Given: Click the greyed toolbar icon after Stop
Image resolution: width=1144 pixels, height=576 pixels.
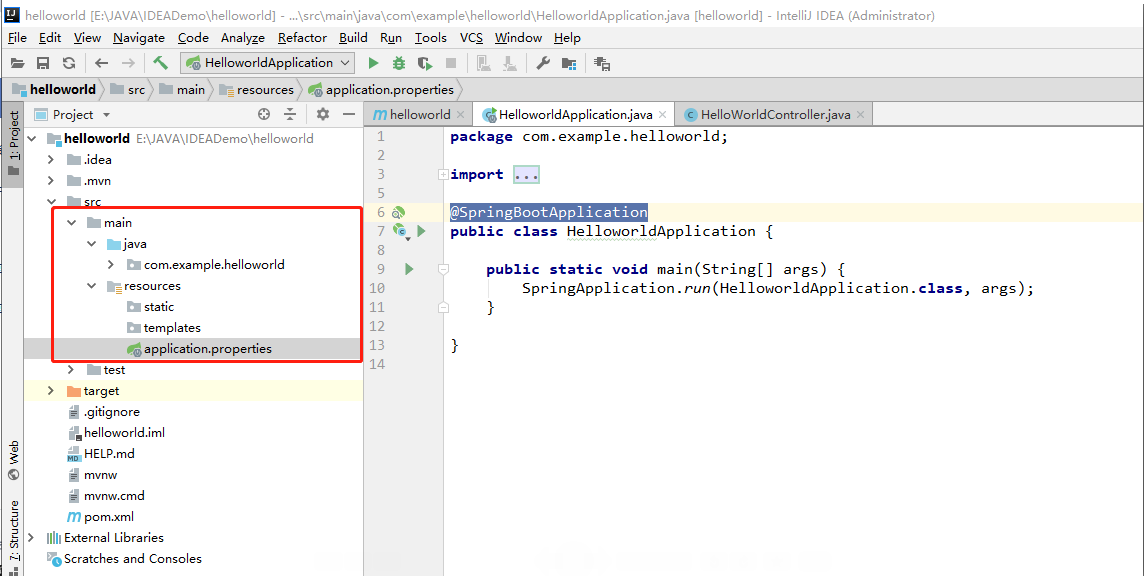Looking at the screenshot, I should point(483,64).
